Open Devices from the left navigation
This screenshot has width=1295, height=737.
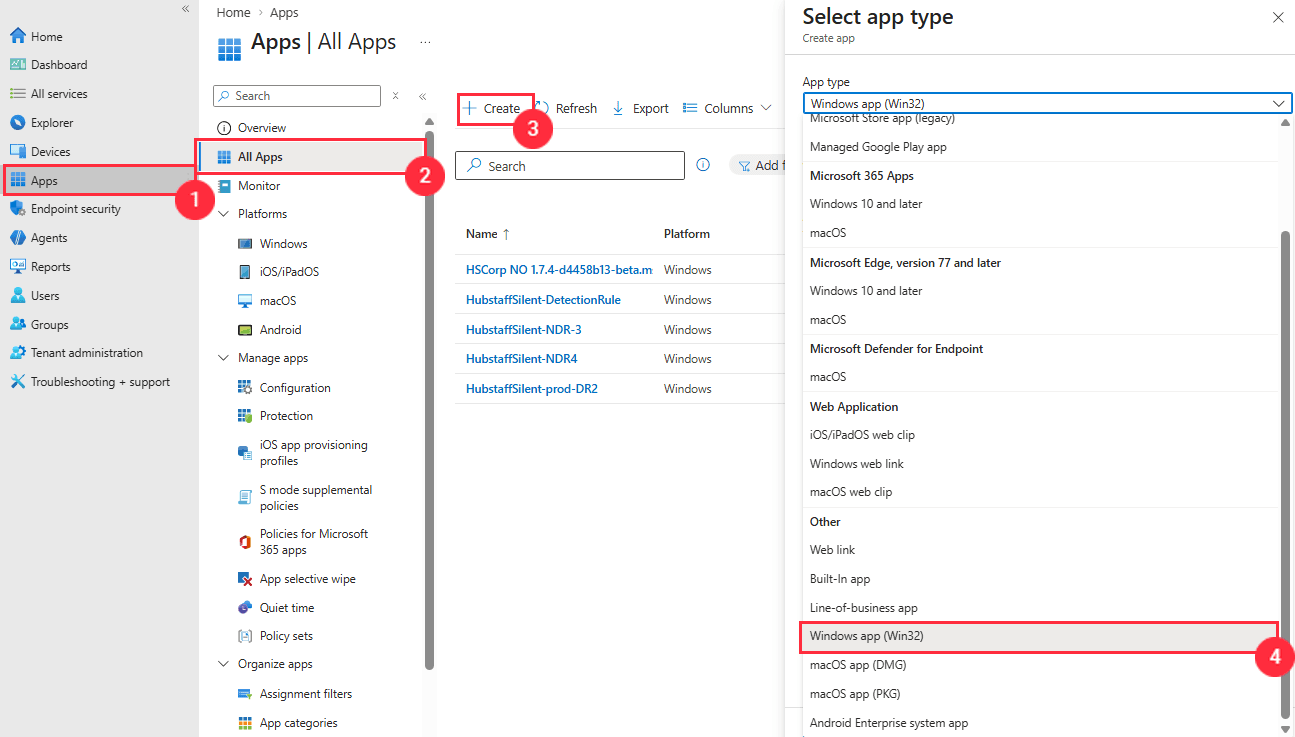[x=50, y=152]
